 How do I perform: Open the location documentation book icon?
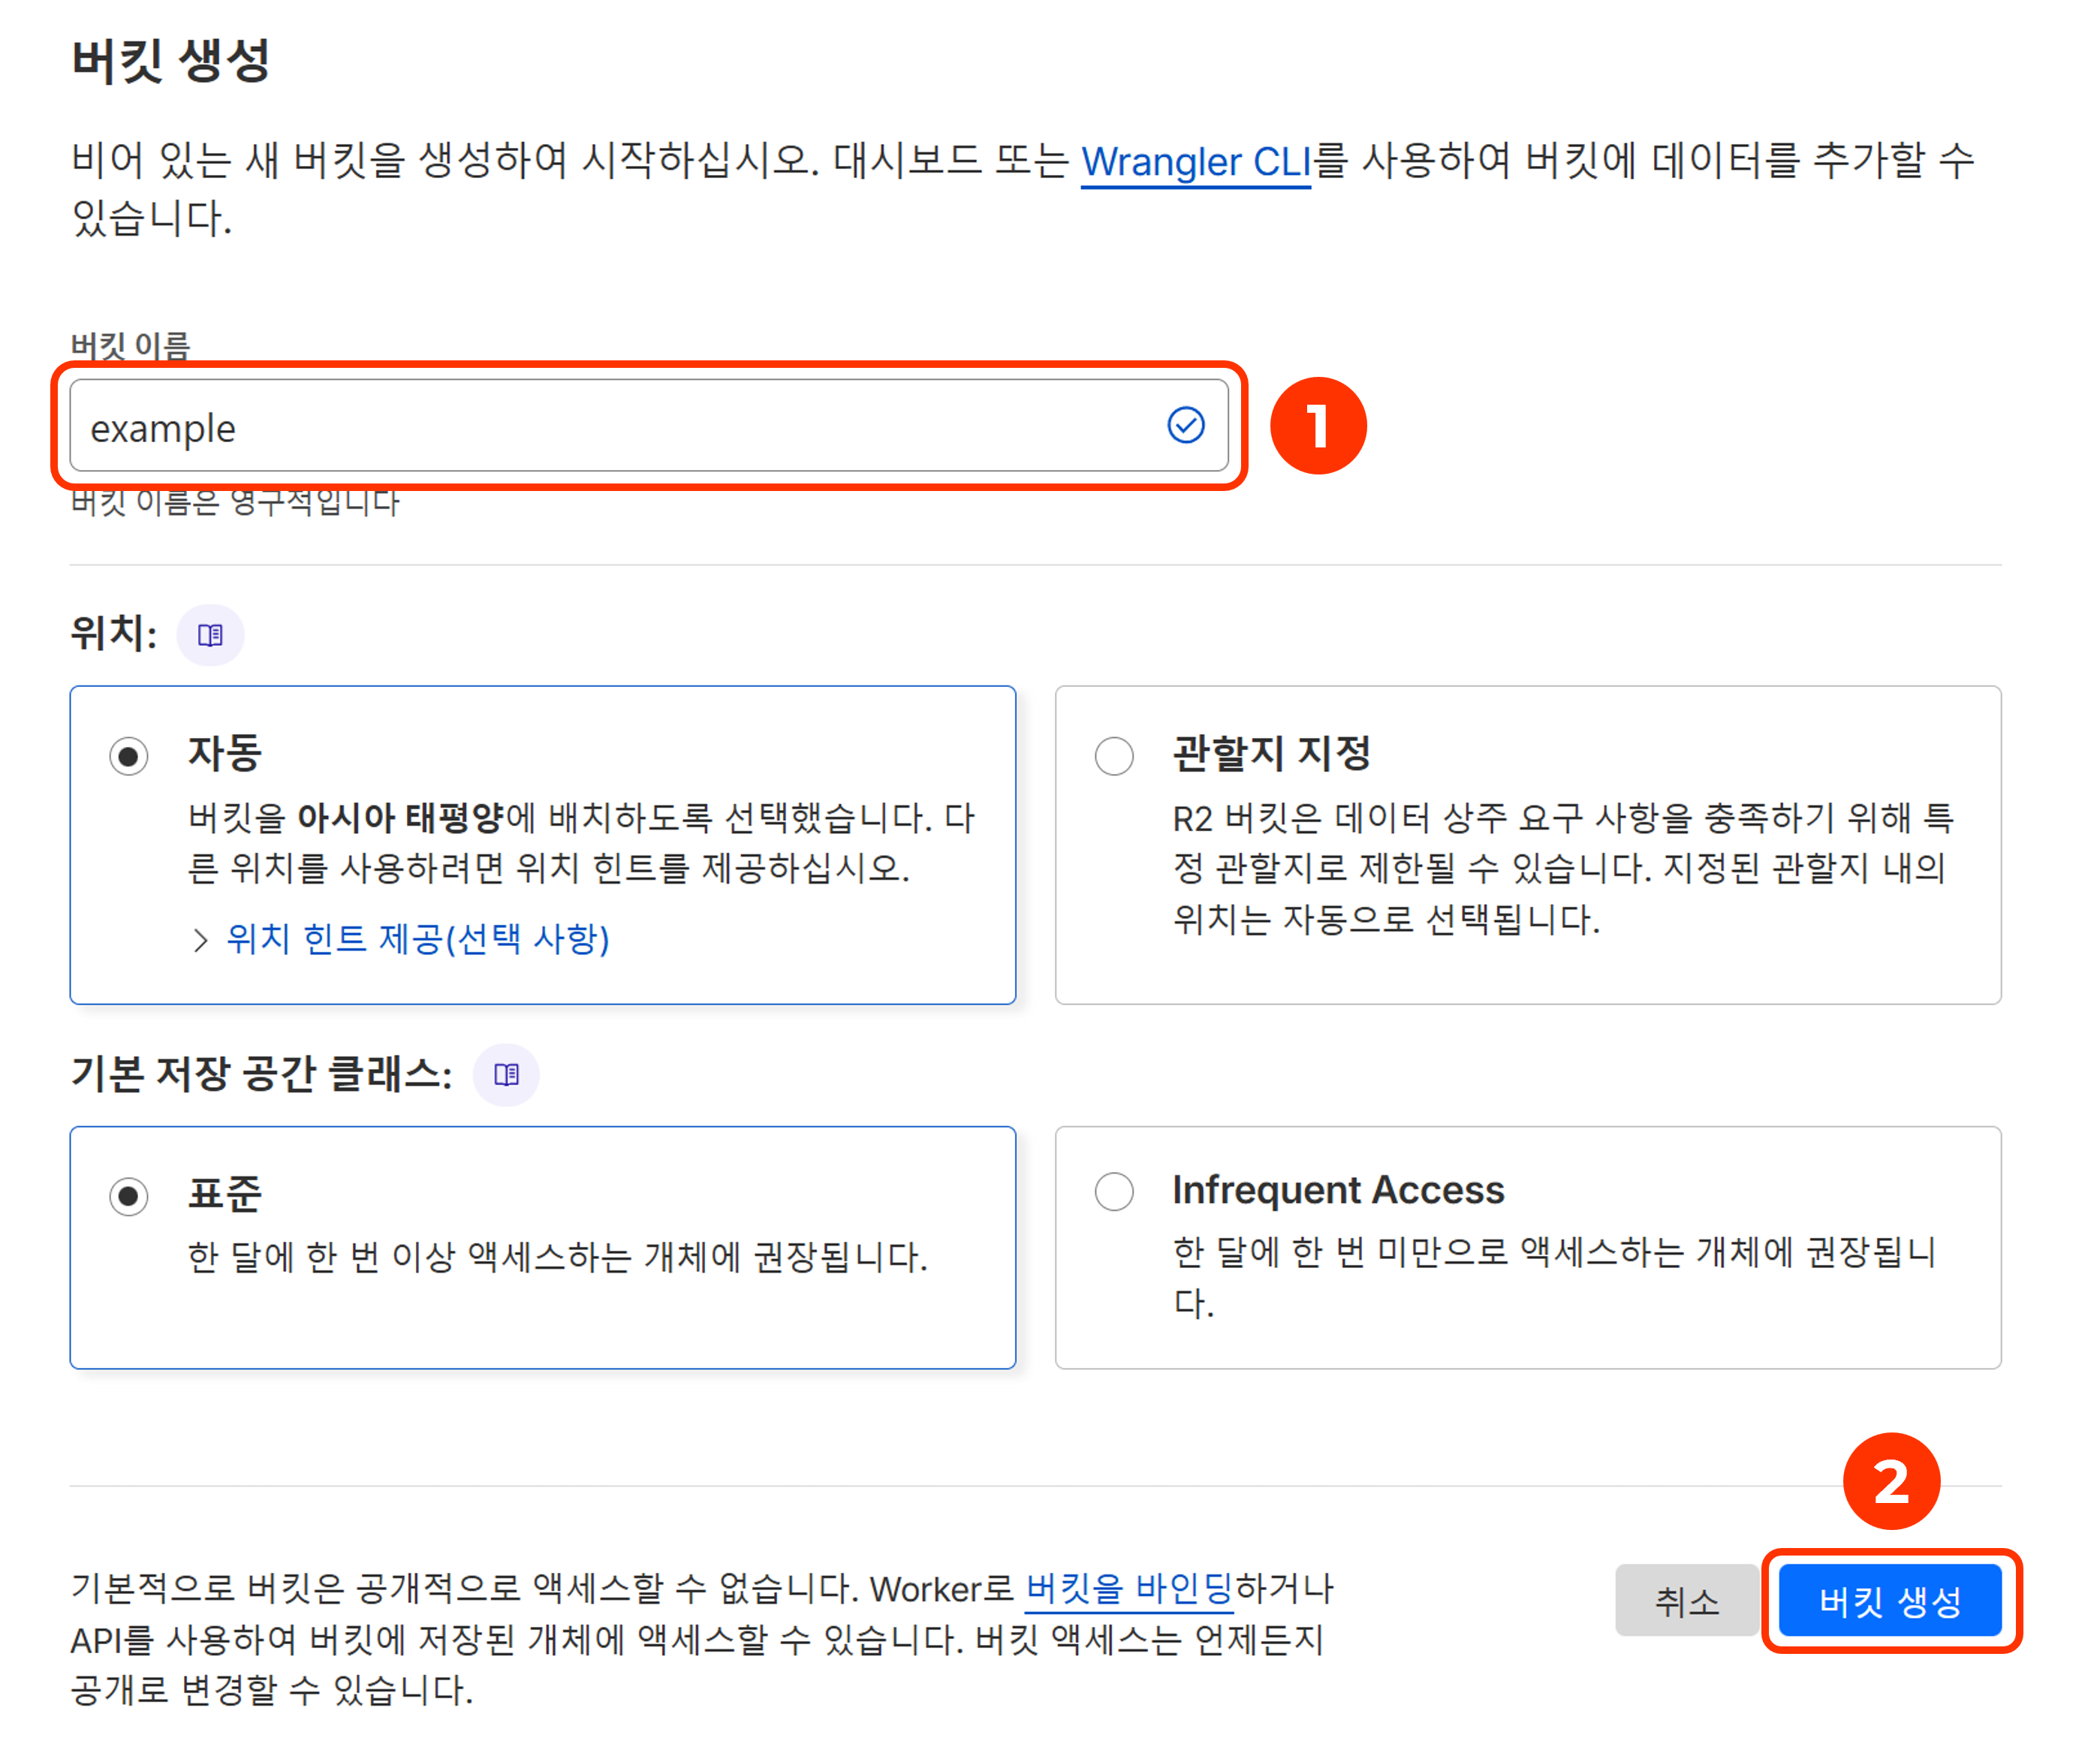pos(210,635)
